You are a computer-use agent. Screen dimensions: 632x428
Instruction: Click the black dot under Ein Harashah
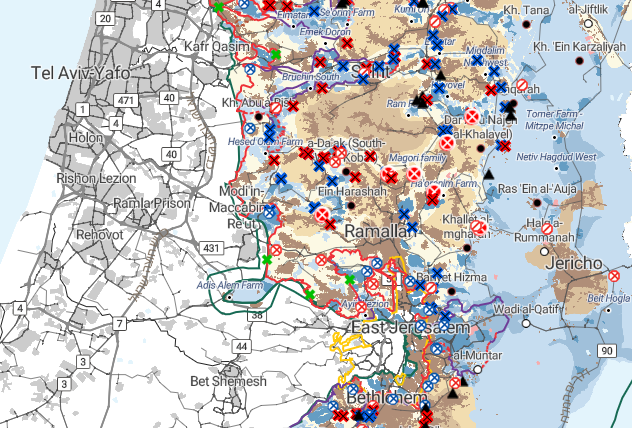[x=351, y=206]
